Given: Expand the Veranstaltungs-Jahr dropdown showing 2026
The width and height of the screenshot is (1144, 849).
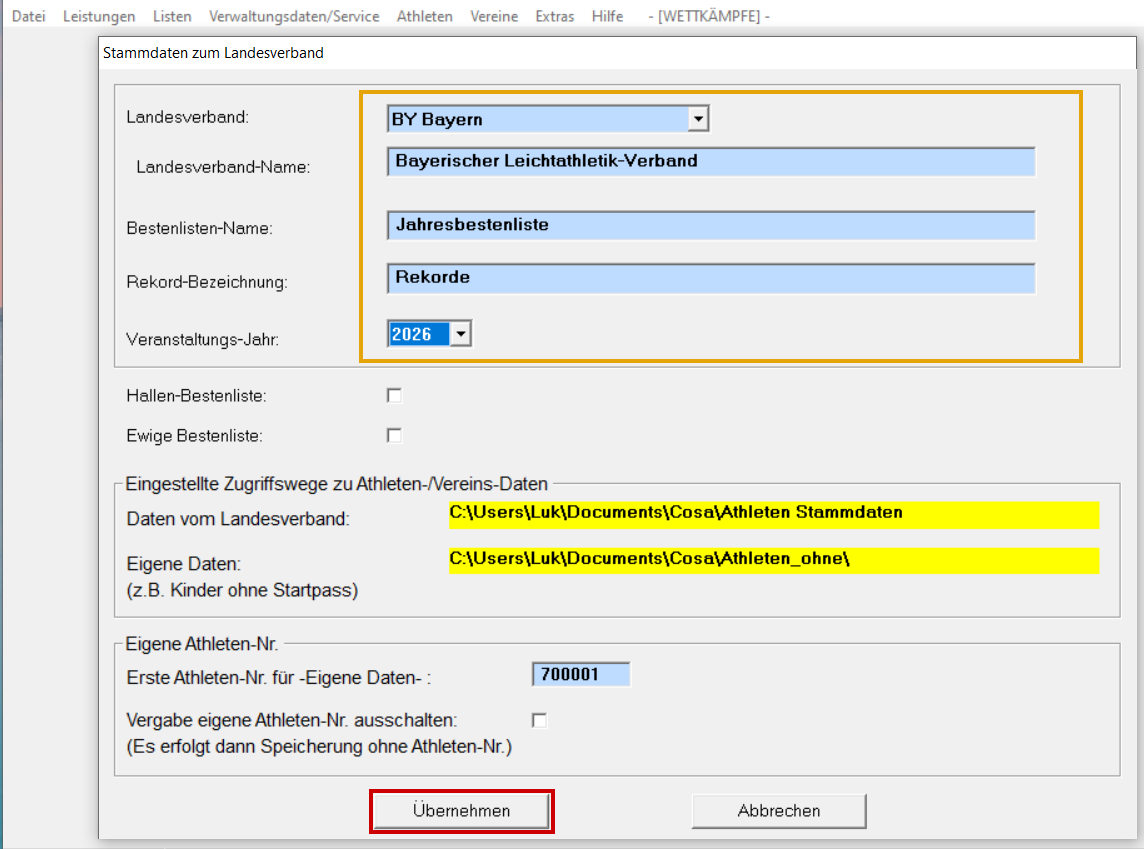Looking at the screenshot, I should coord(460,335).
